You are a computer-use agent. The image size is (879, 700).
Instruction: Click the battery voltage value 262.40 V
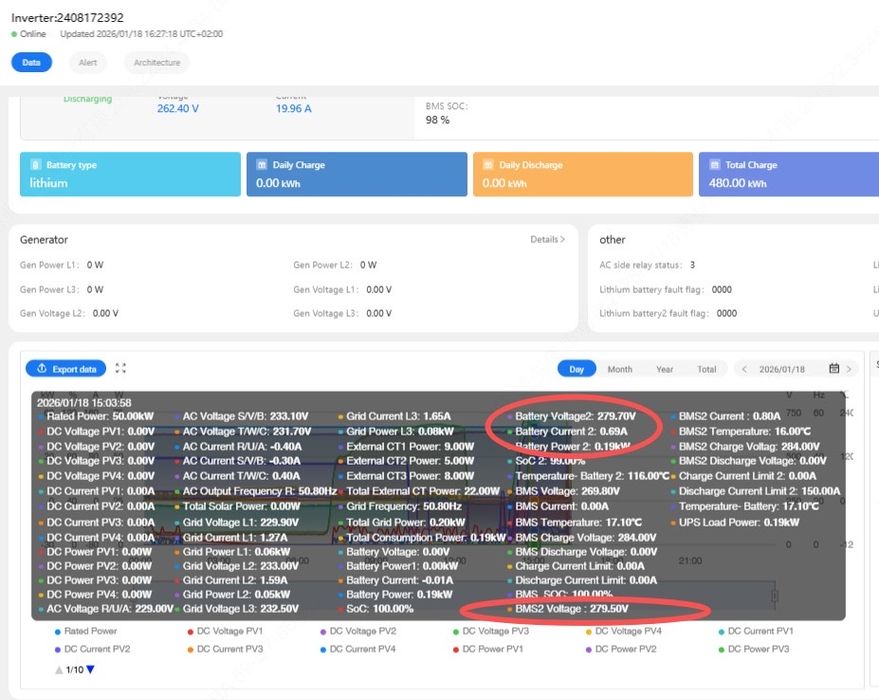178,109
